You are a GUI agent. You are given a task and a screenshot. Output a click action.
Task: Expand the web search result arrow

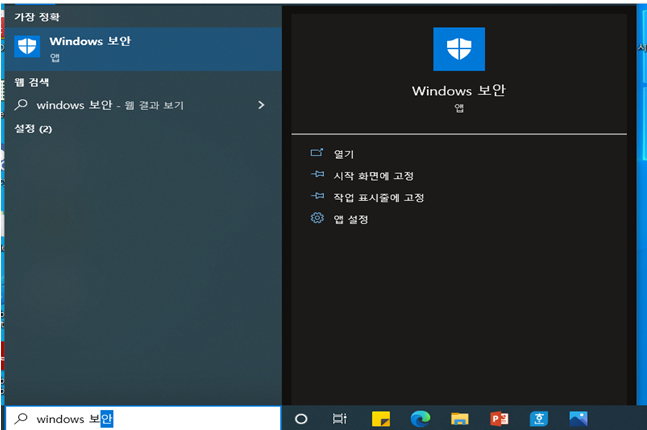click(261, 105)
